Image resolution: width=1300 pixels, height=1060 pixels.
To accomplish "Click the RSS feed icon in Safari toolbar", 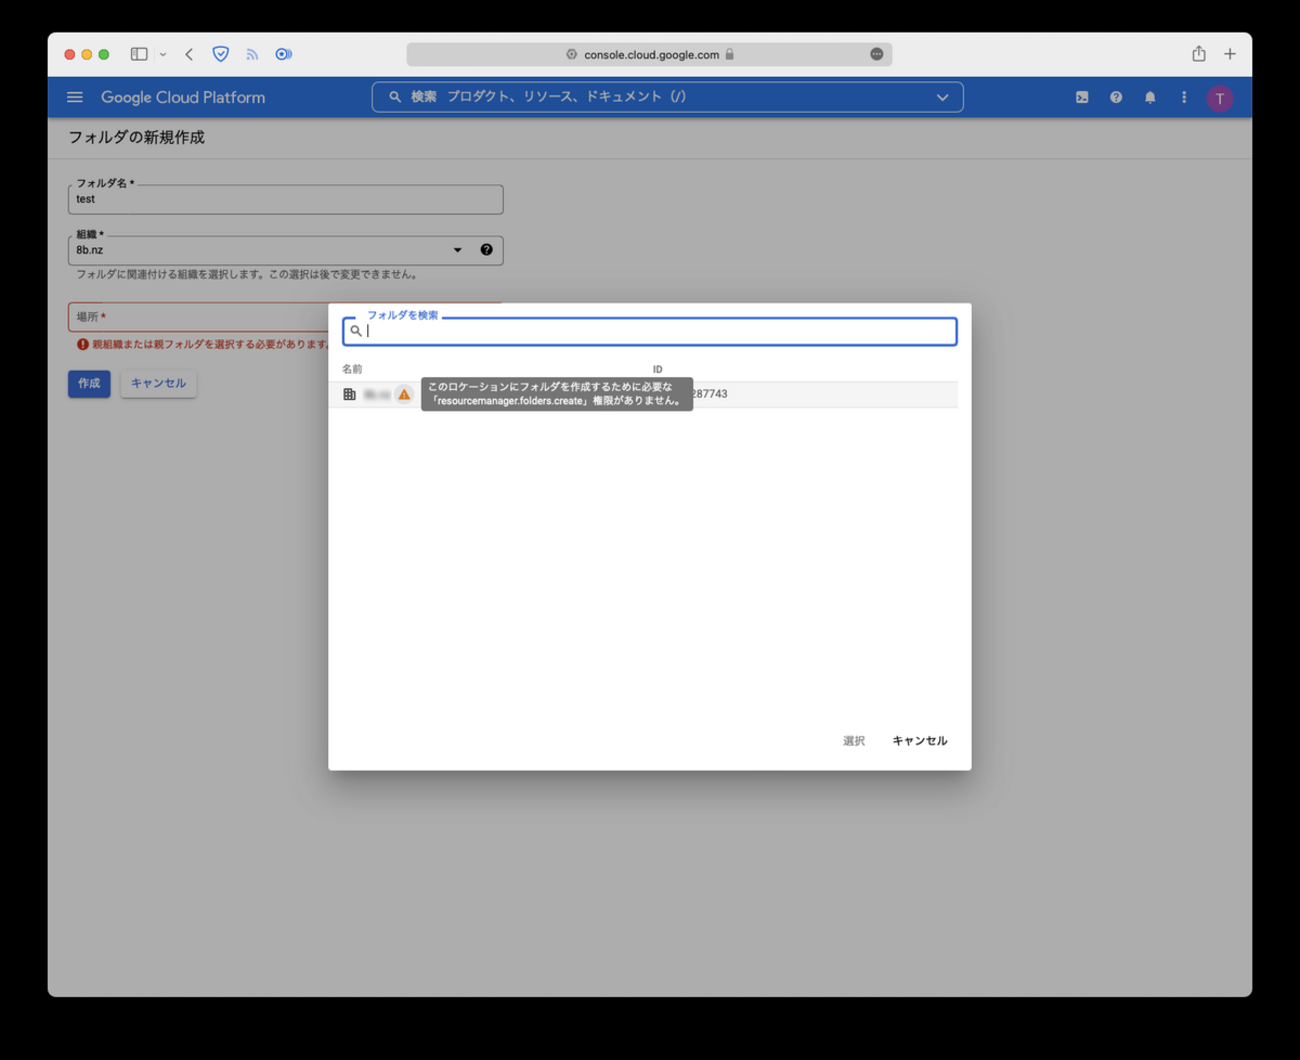I will click(x=252, y=54).
